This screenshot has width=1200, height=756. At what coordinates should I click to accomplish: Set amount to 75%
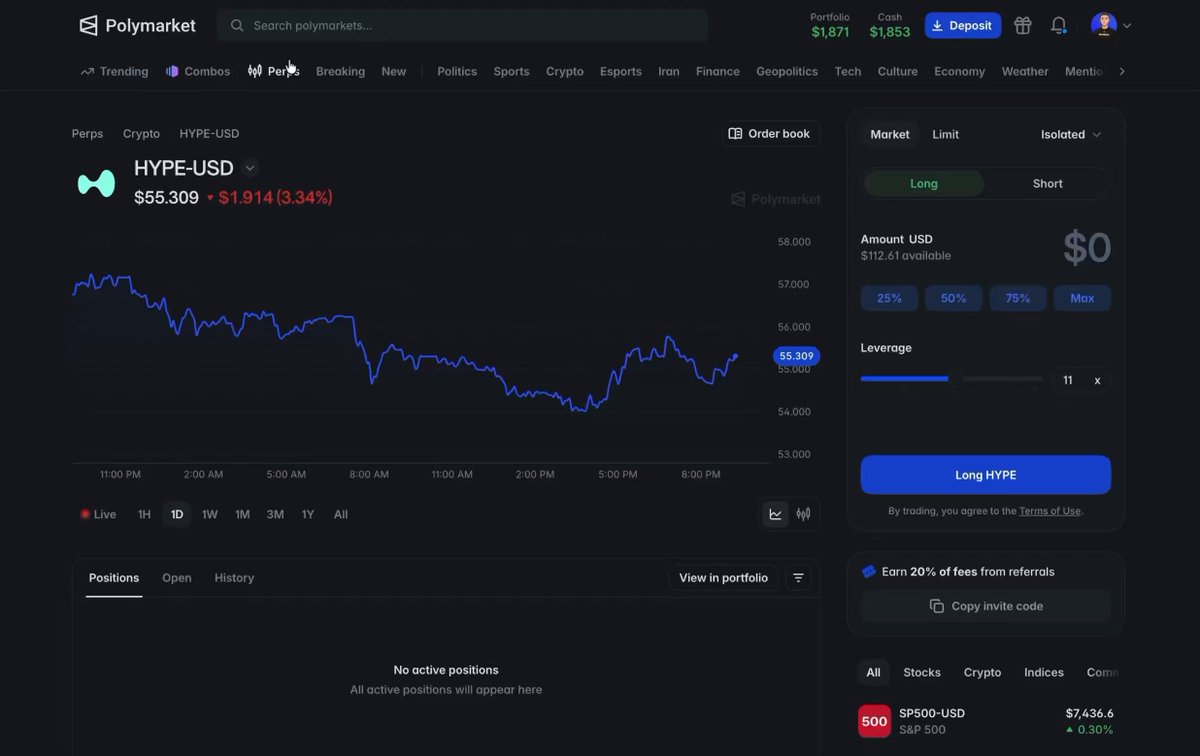[x=1018, y=298]
